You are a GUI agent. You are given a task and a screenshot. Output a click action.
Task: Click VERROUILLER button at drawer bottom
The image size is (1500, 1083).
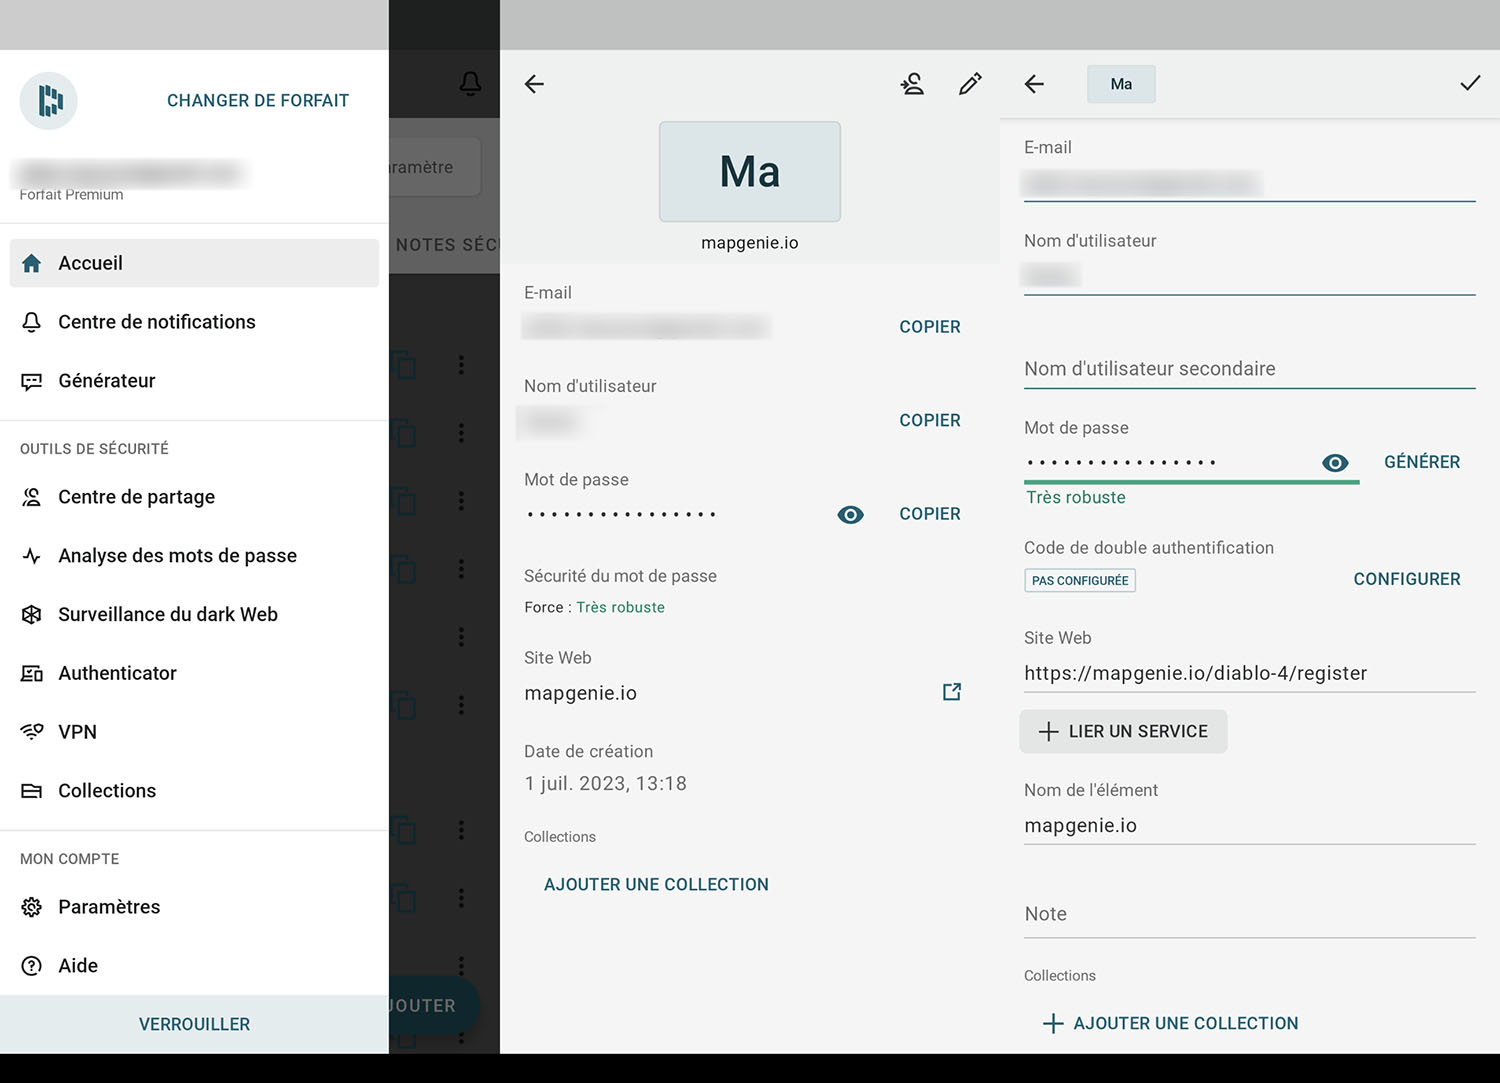pyautogui.click(x=194, y=1024)
